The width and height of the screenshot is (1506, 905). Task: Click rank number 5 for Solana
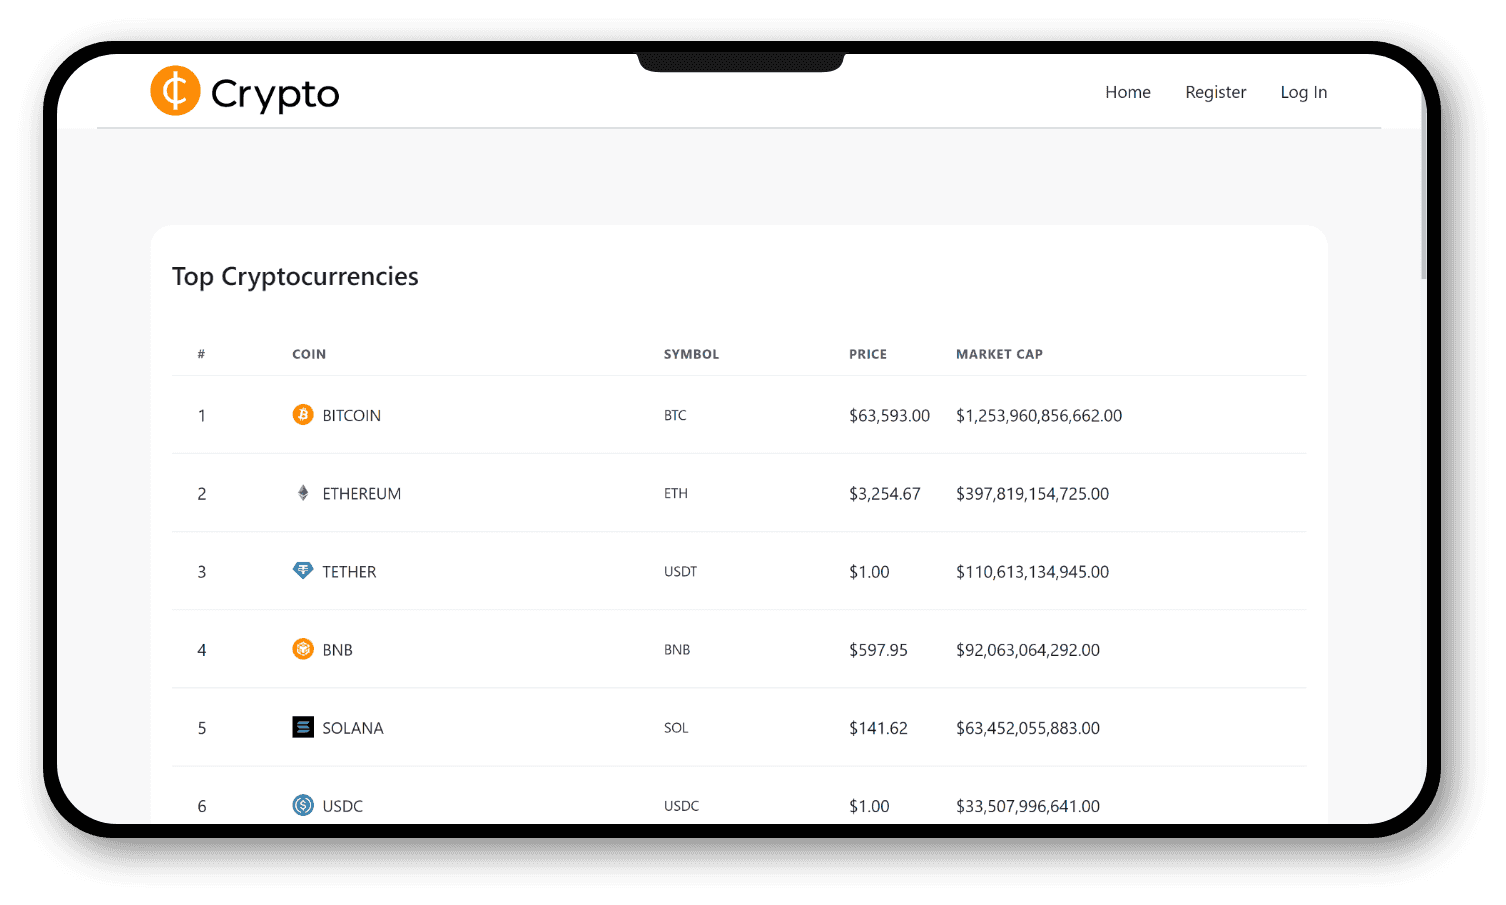click(201, 728)
